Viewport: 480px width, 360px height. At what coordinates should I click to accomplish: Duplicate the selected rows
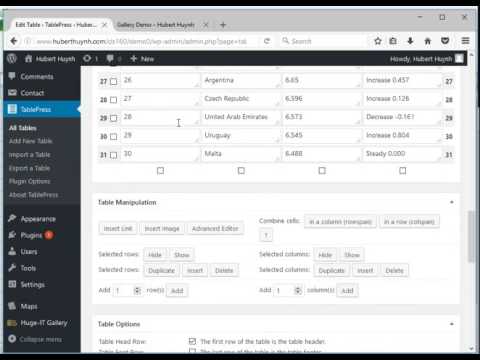coord(162,270)
